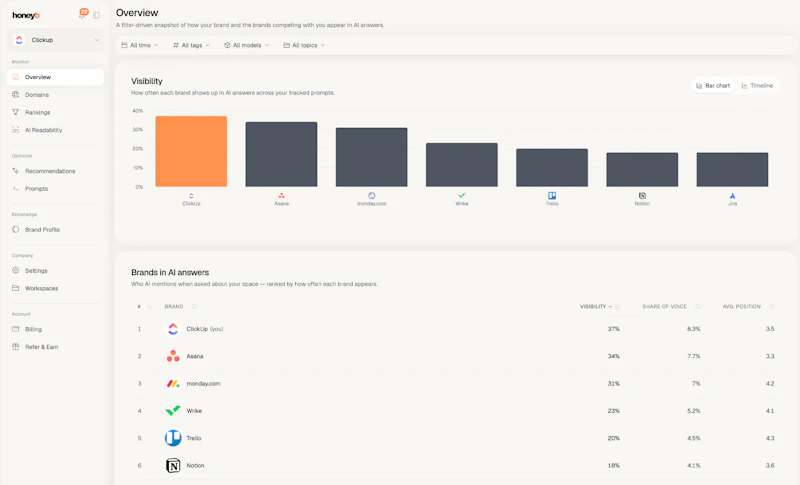Click the Brand Profile circle icon
Viewport: 800px width, 485px height.
pyautogui.click(x=15, y=229)
